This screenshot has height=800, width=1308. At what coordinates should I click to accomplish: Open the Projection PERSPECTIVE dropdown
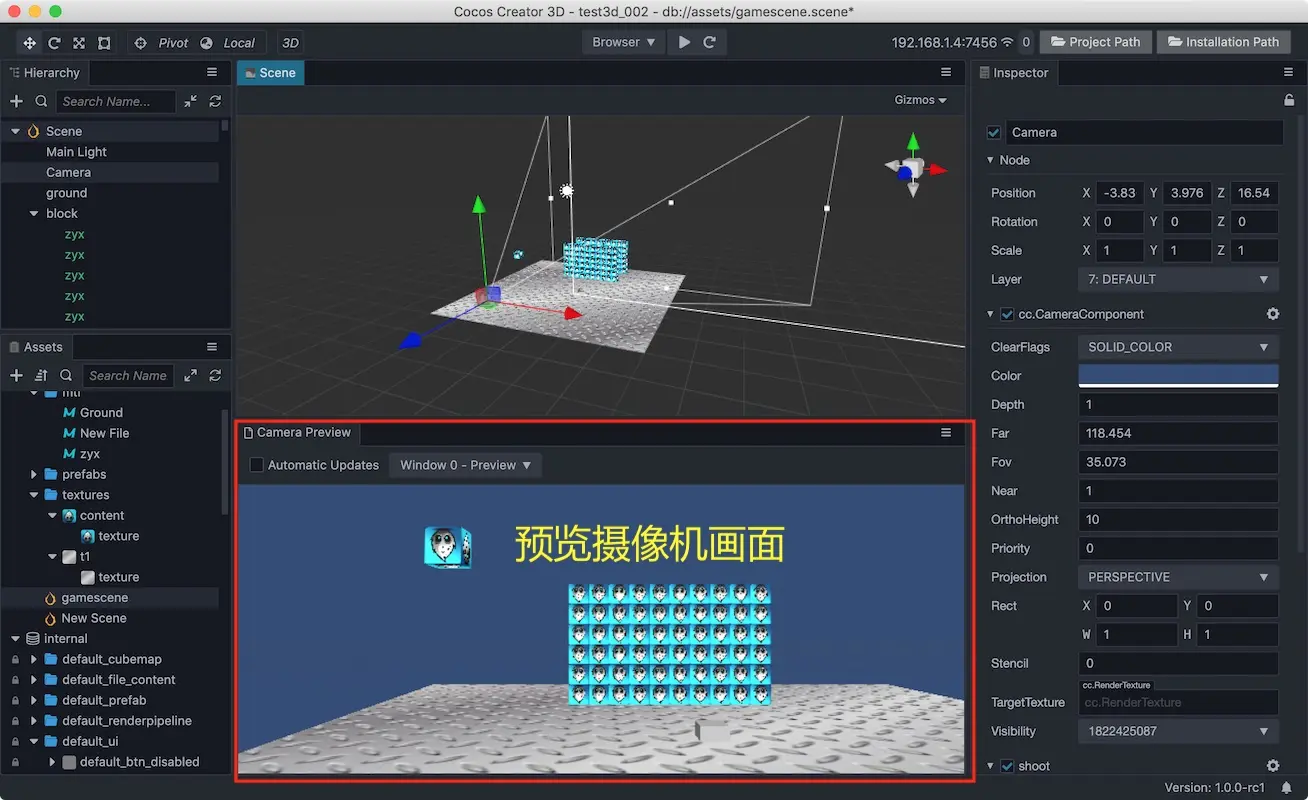pos(1178,577)
